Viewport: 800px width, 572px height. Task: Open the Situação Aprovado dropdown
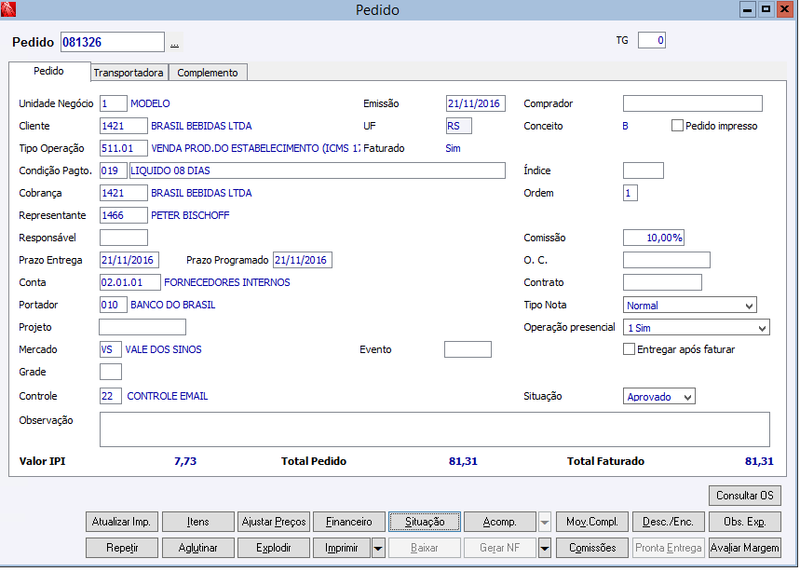click(687, 397)
